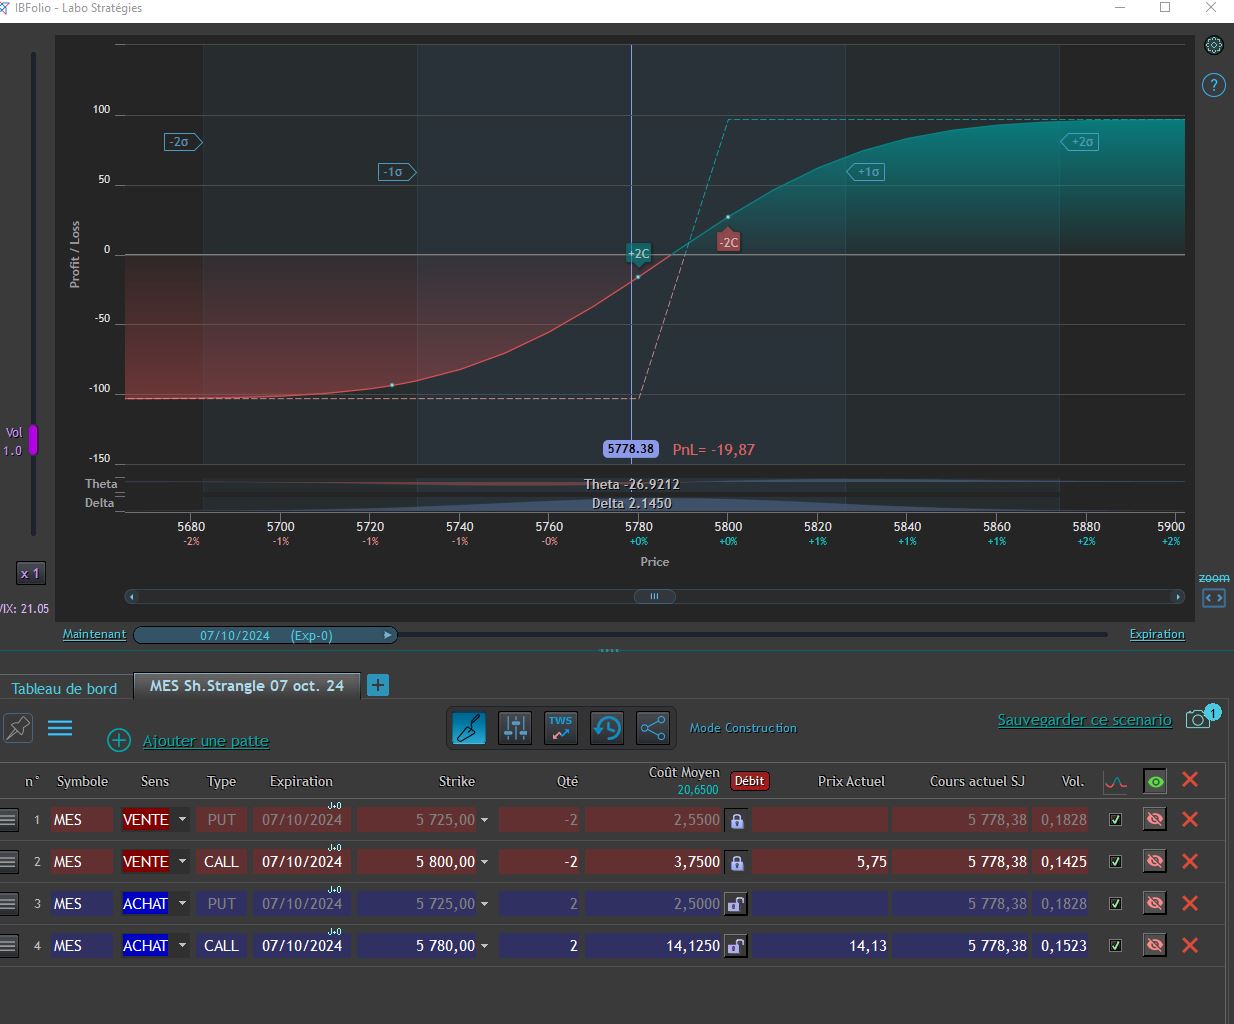1234x1024 pixels.
Task: Click drag handle of leg 2 row
Action: (x=8, y=862)
